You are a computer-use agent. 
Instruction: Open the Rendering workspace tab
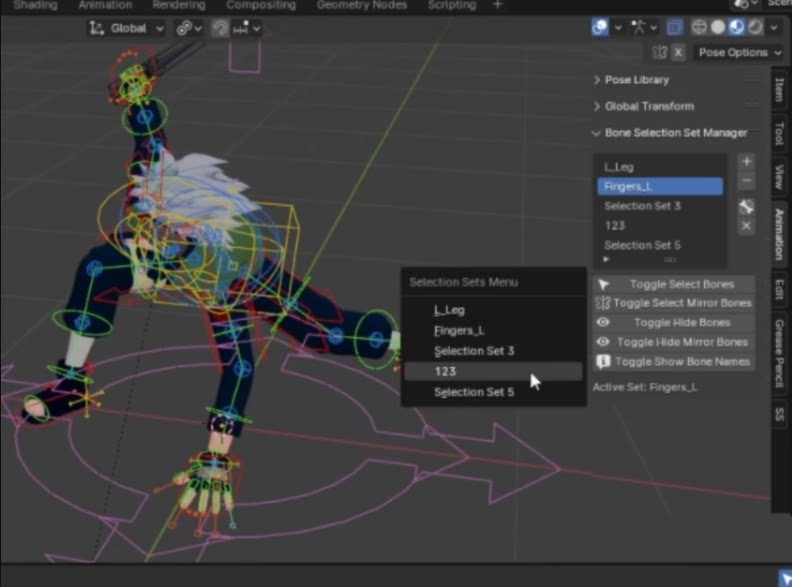click(179, 5)
